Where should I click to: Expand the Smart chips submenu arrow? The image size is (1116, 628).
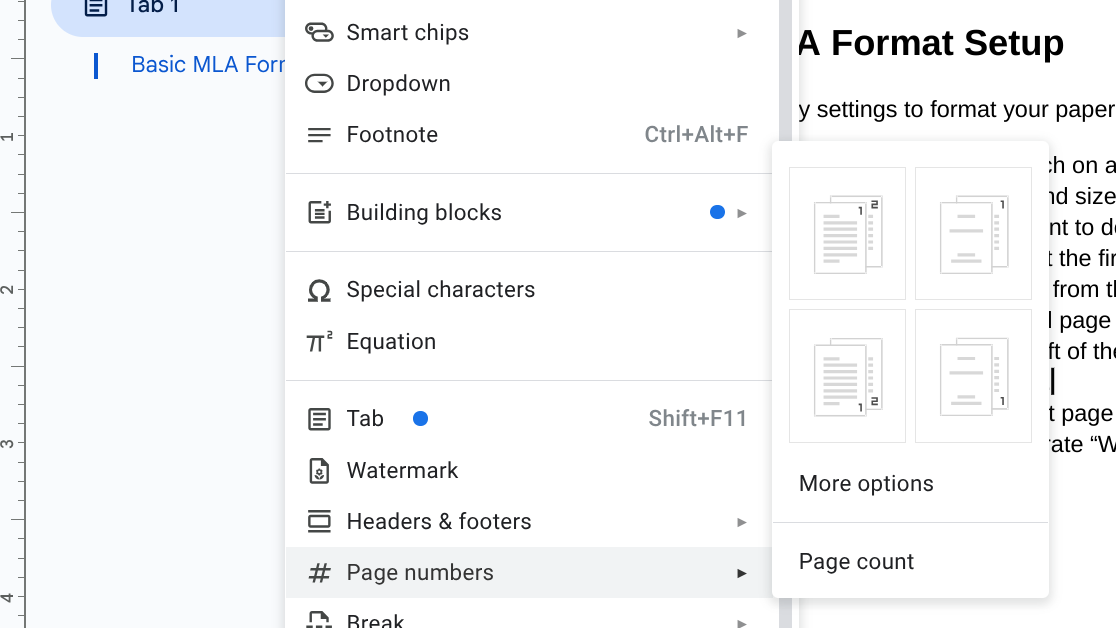coord(741,33)
